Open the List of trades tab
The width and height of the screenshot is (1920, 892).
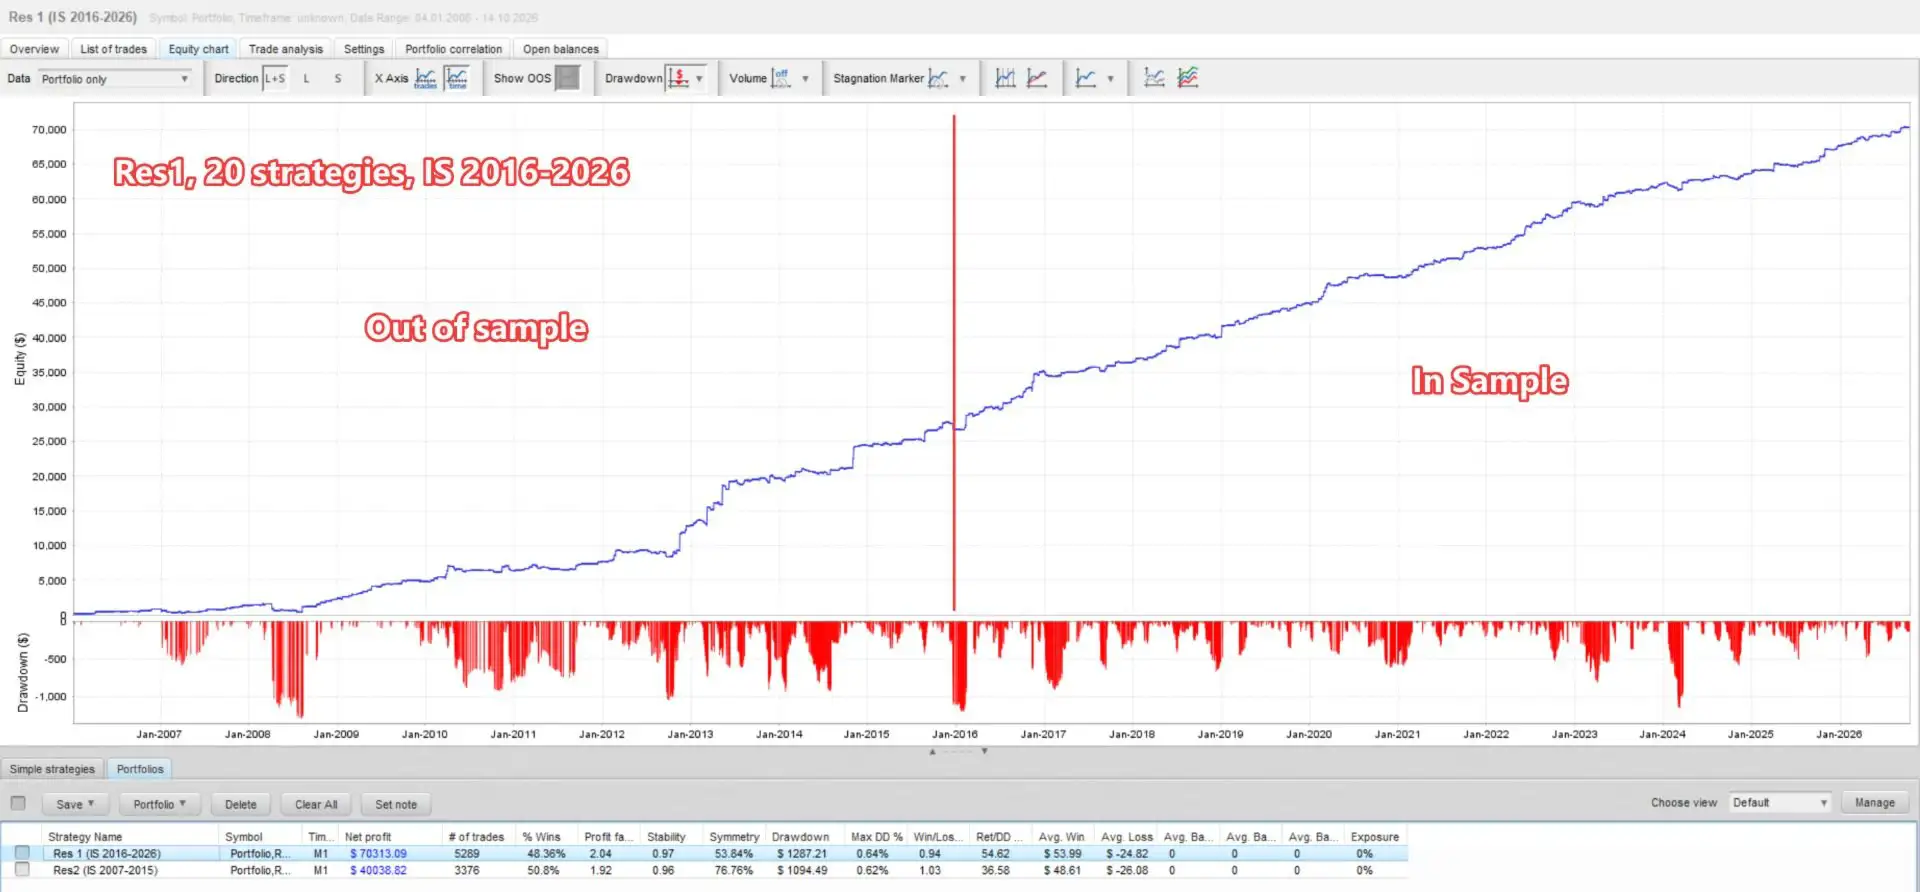113,49
